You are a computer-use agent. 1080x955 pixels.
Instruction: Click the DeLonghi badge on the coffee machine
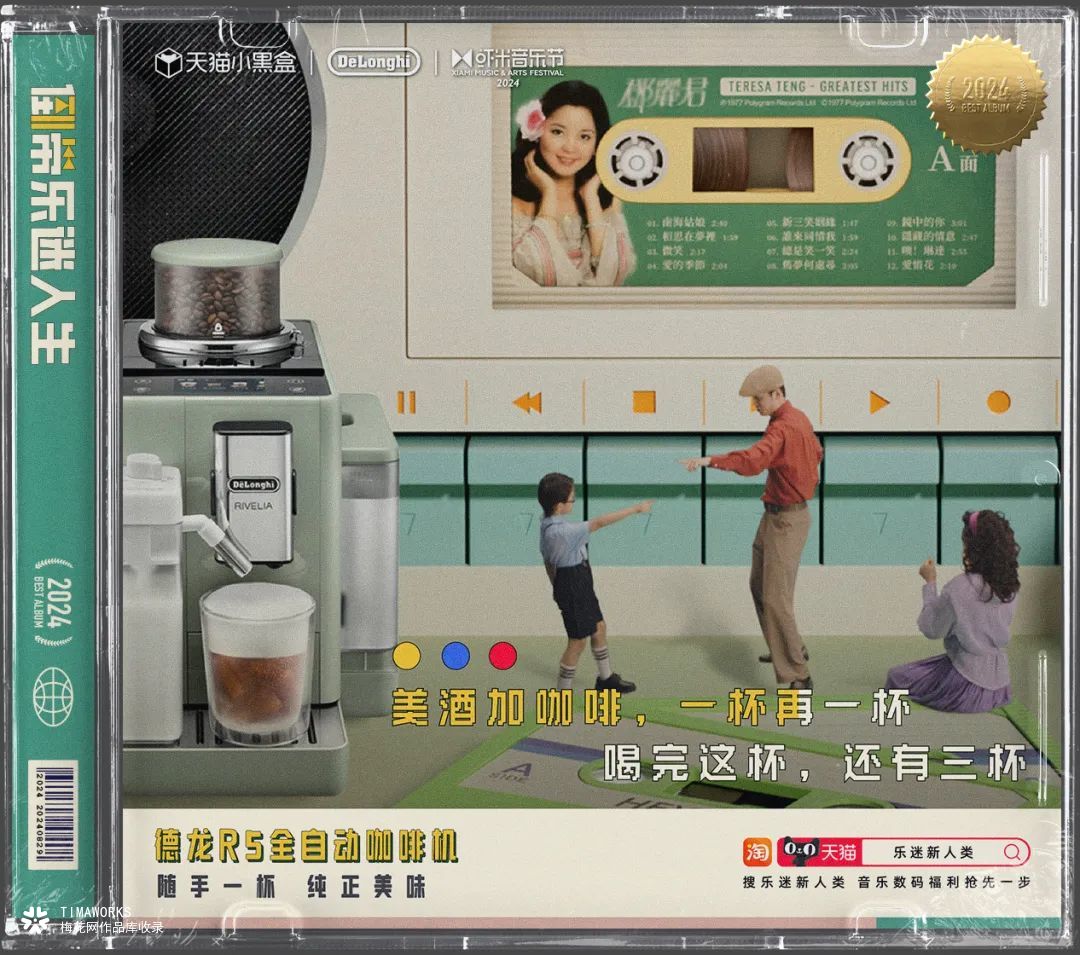pos(253,485)
